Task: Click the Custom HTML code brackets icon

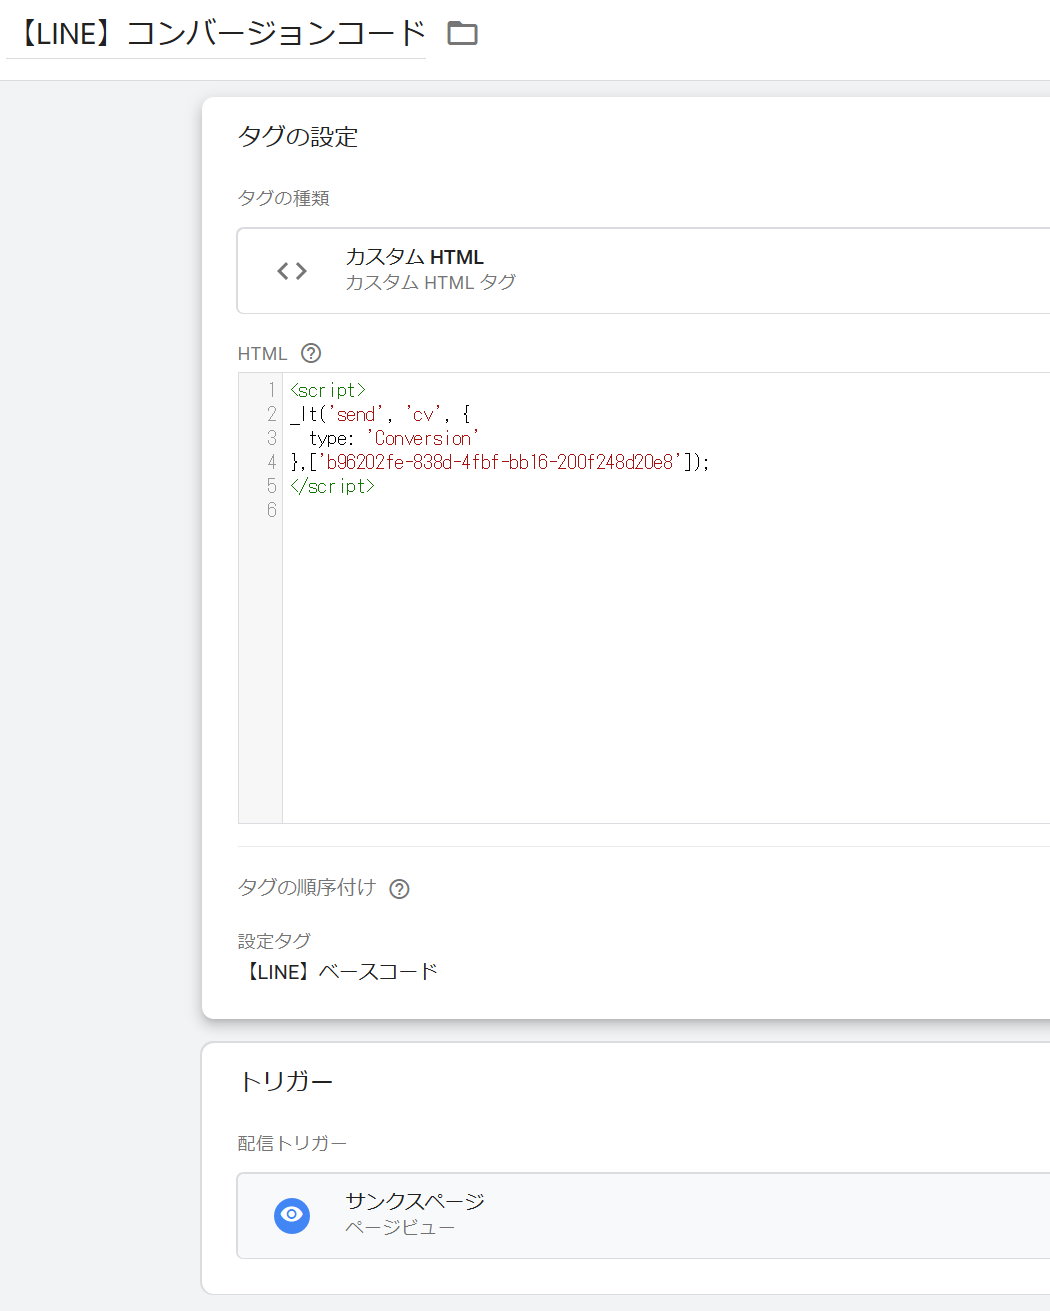Action: point(292,271)
